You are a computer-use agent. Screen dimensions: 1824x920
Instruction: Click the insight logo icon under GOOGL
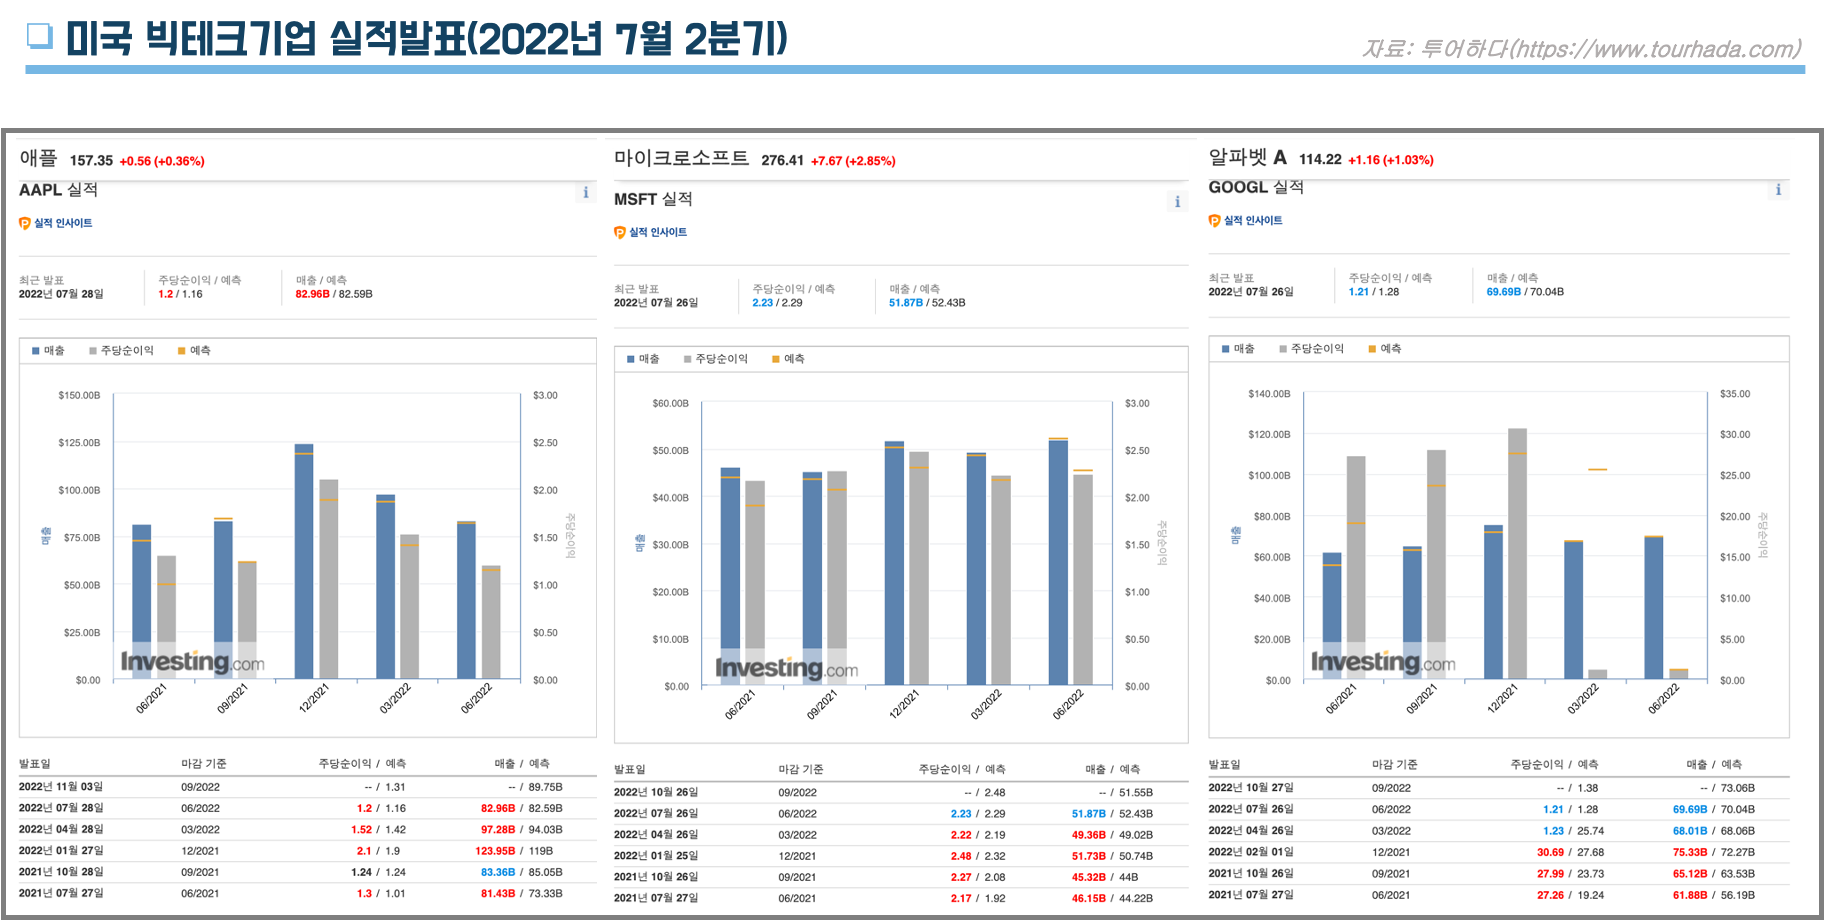[x=1214, y=220]
